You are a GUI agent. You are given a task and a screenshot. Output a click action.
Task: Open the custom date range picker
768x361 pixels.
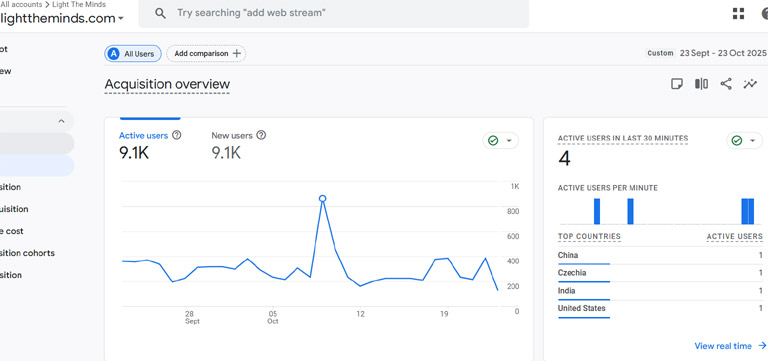pyautogui.click(x=706, y=53)
